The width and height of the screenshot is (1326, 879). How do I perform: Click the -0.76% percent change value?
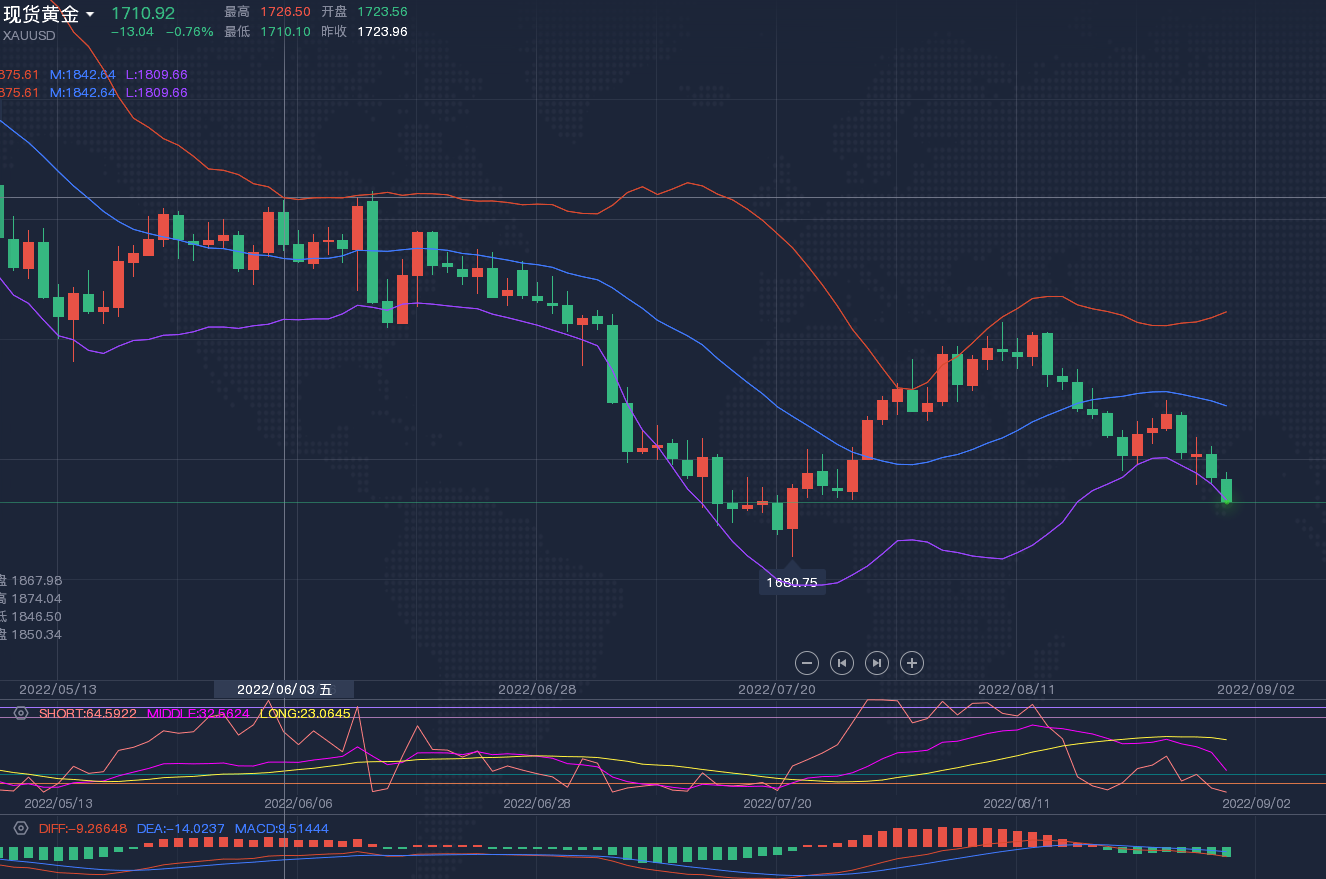tap(189, 31)
